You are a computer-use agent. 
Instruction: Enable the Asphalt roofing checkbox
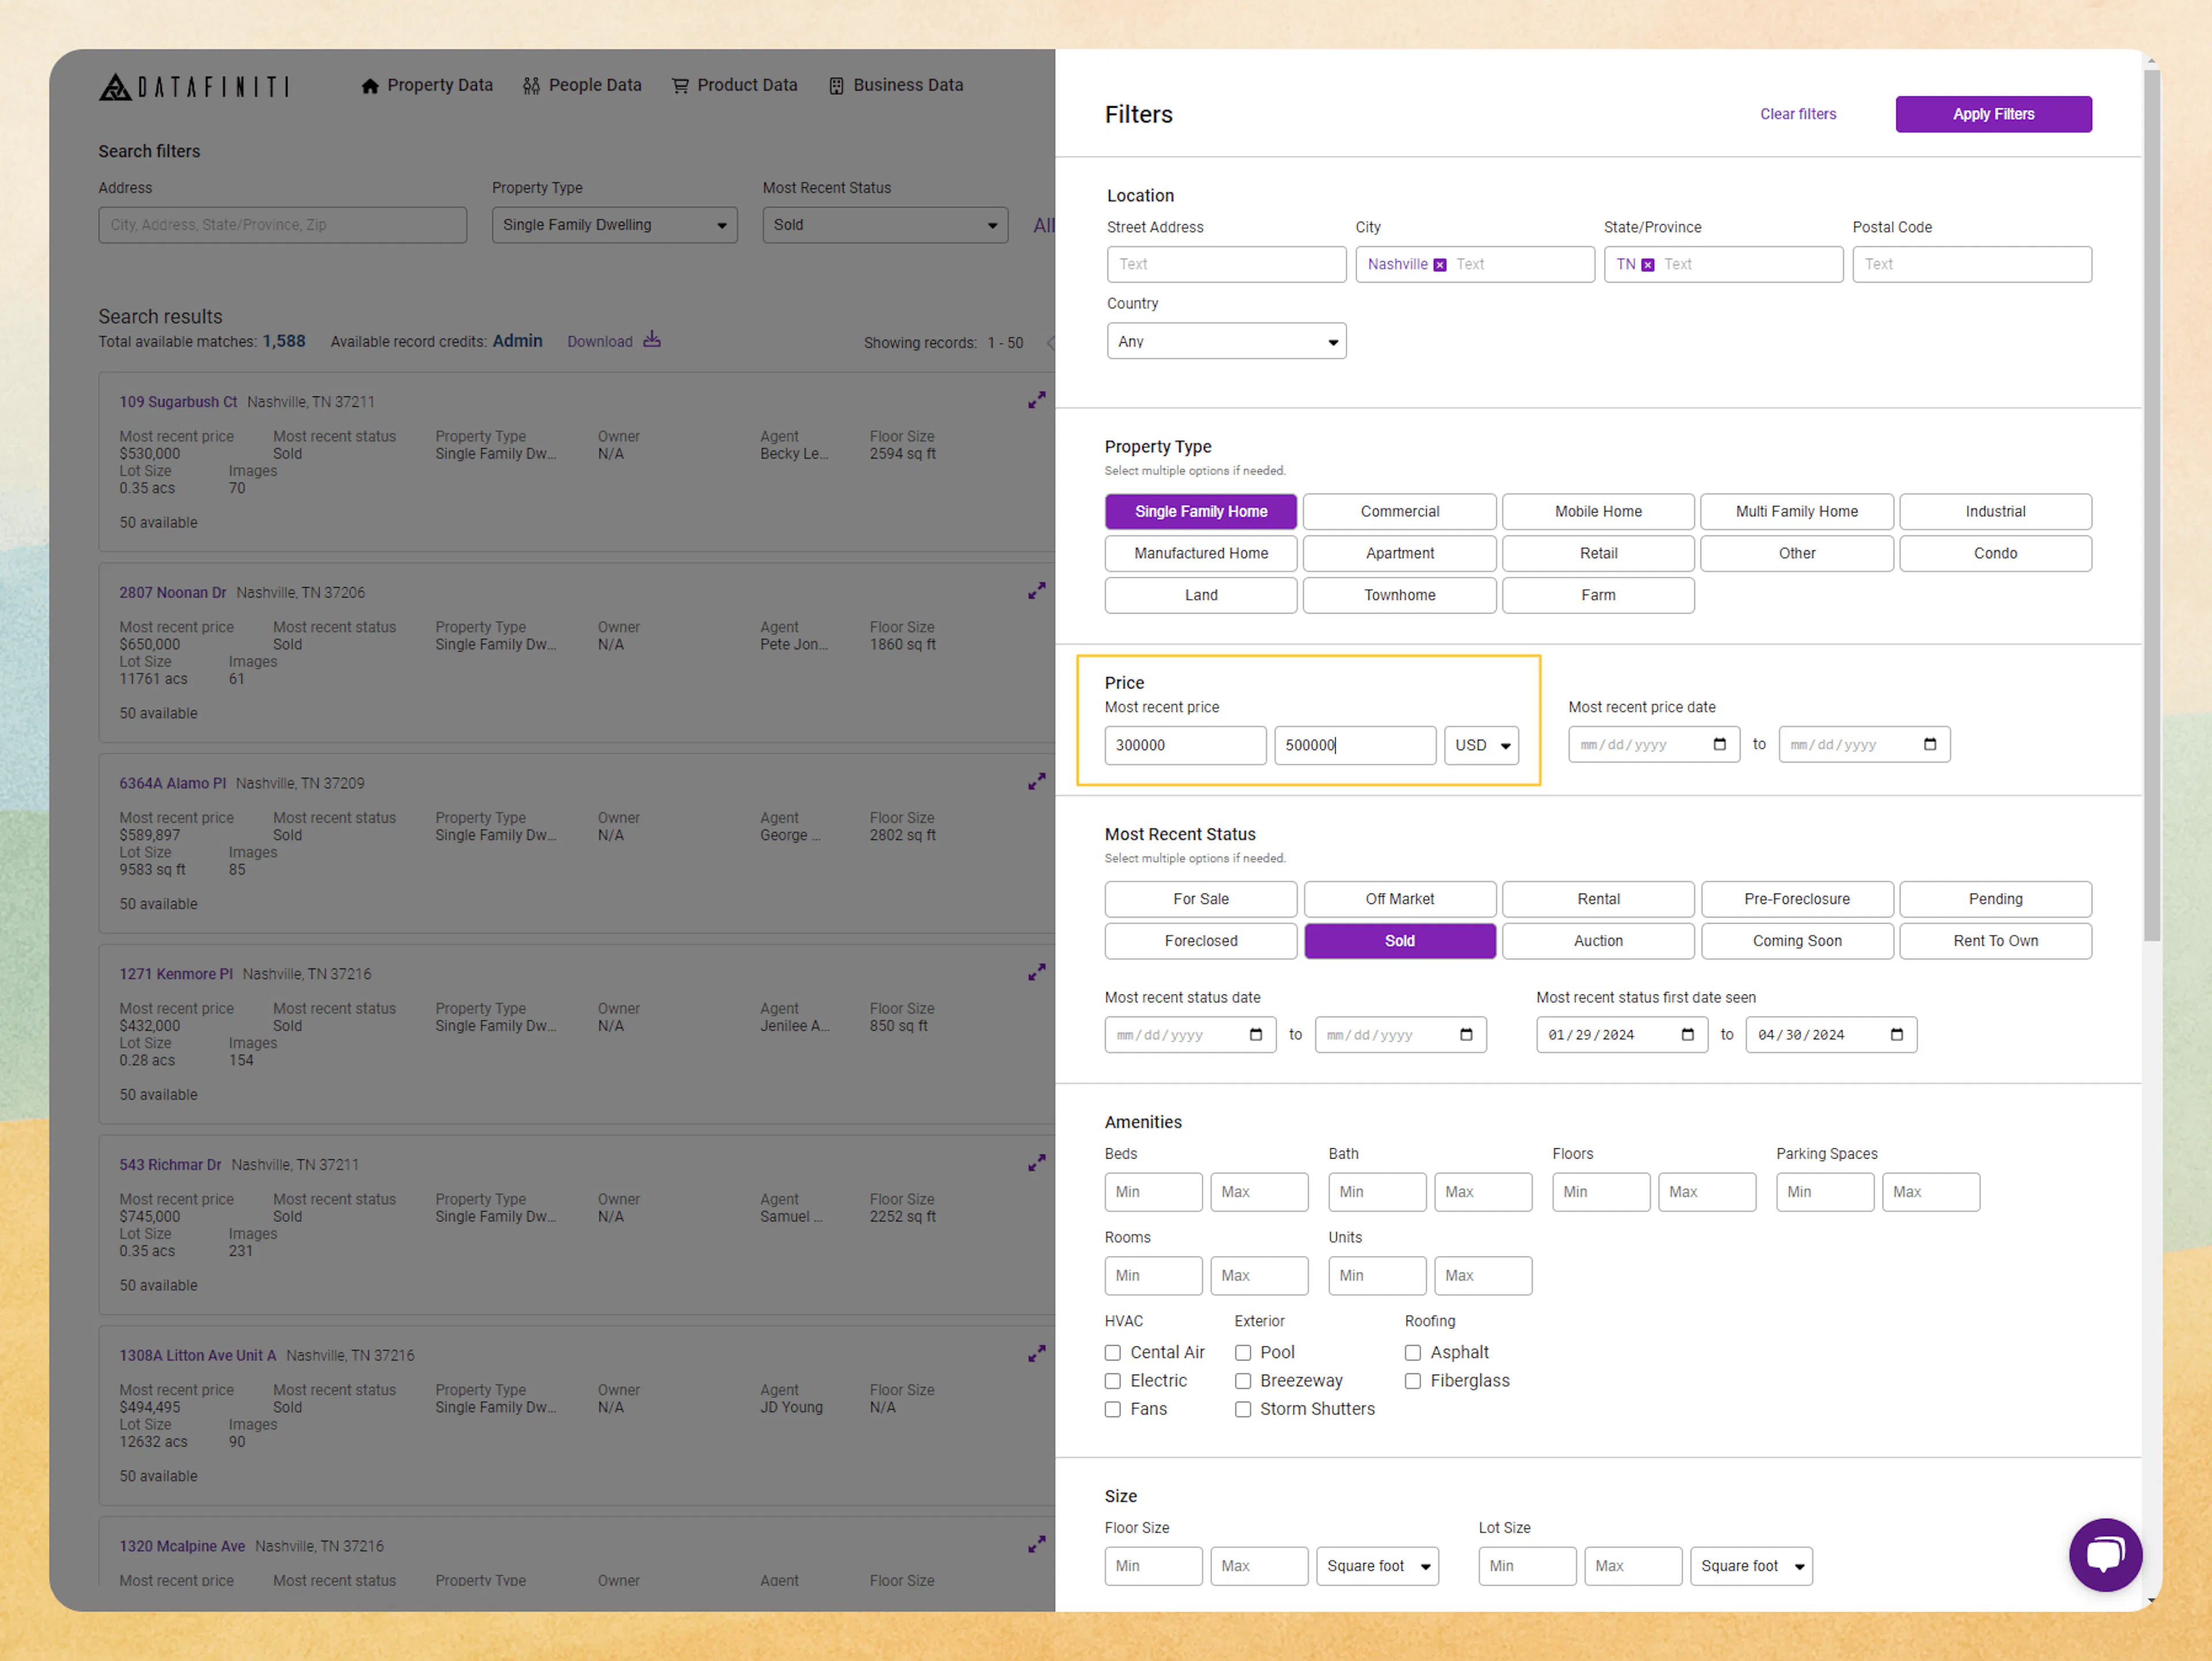(x=1413, y=1352)
